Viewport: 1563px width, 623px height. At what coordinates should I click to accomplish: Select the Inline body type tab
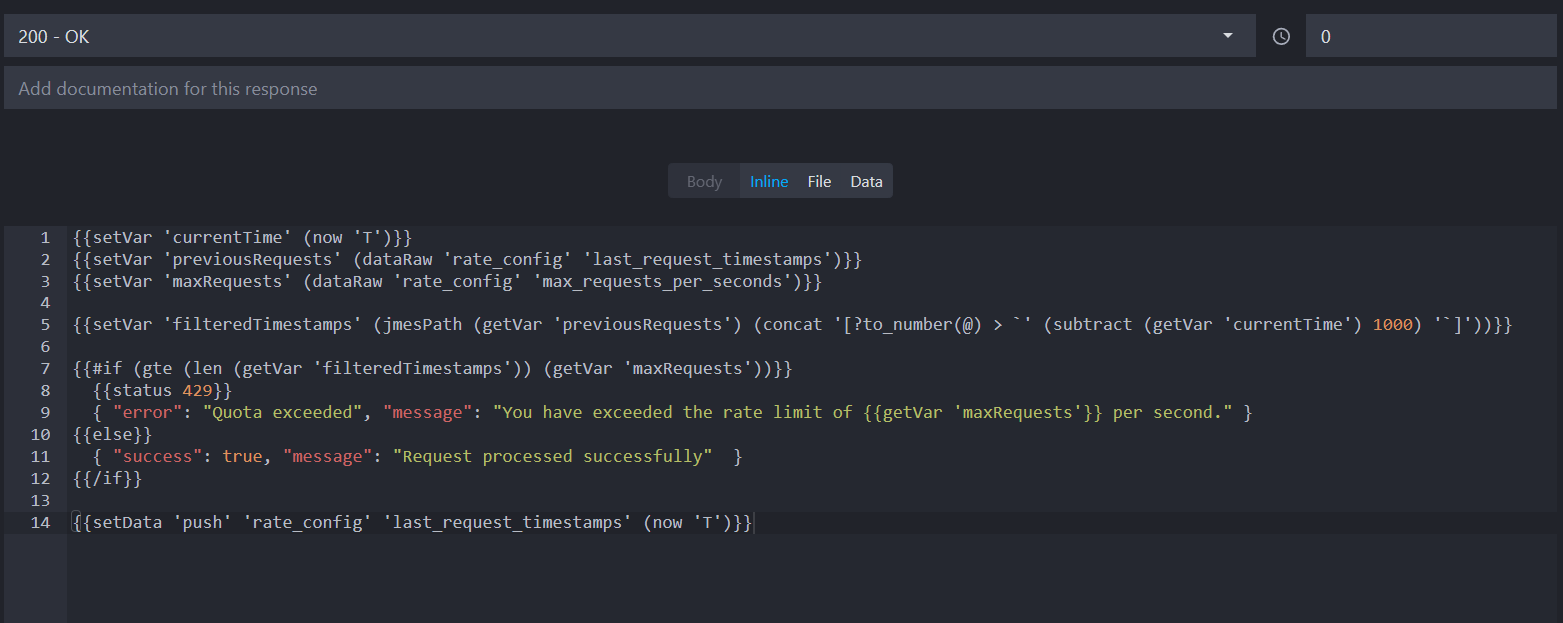pyautogui.click(x=768, y=181)
